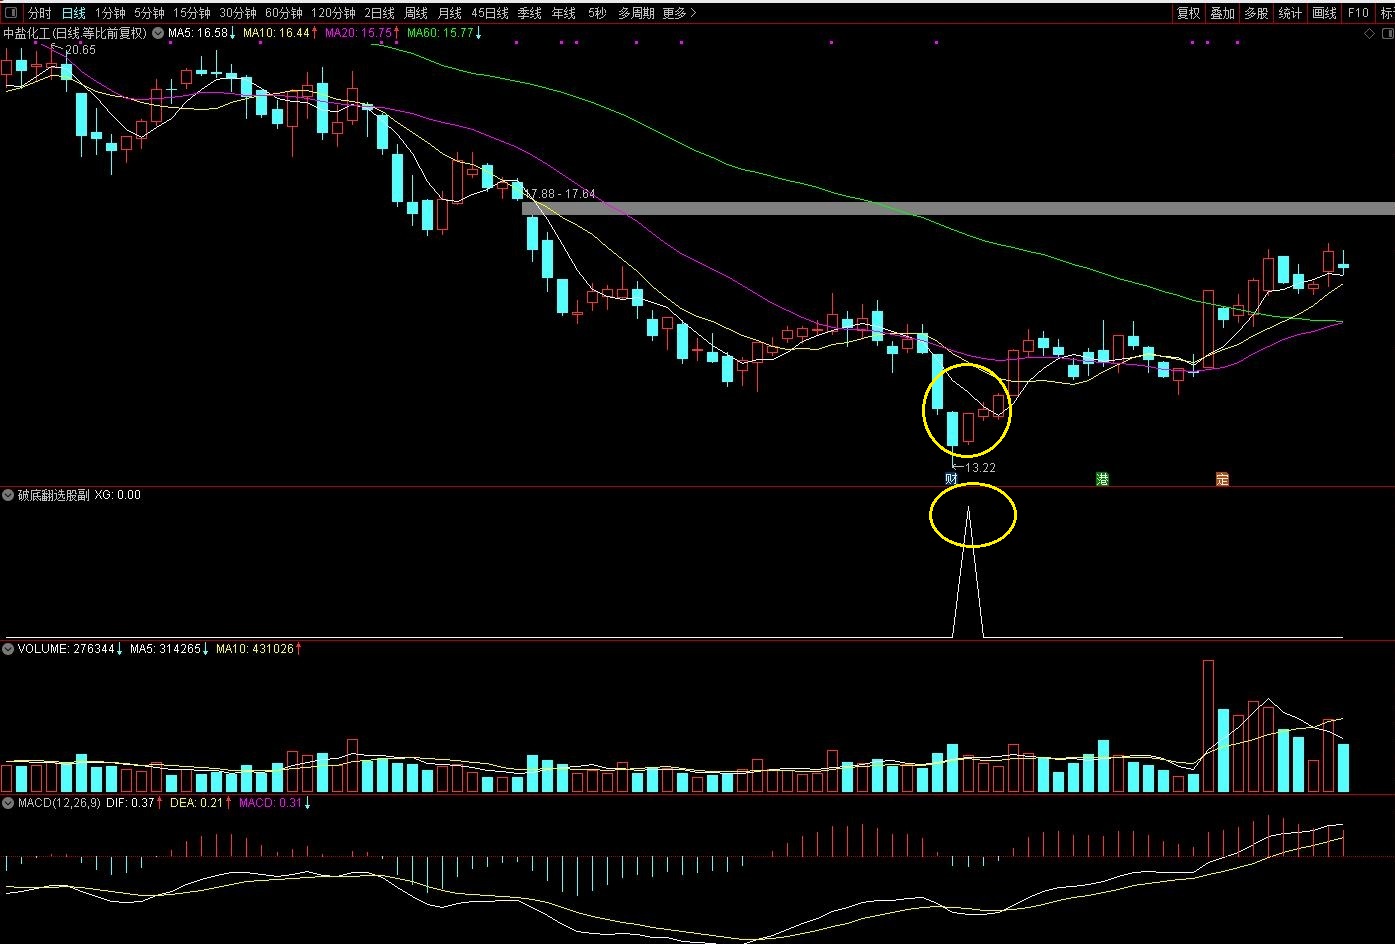The width and height of the screenshot is (1395, 944).
Task: Expand the 更多 period list
Action: coord(680,13)
